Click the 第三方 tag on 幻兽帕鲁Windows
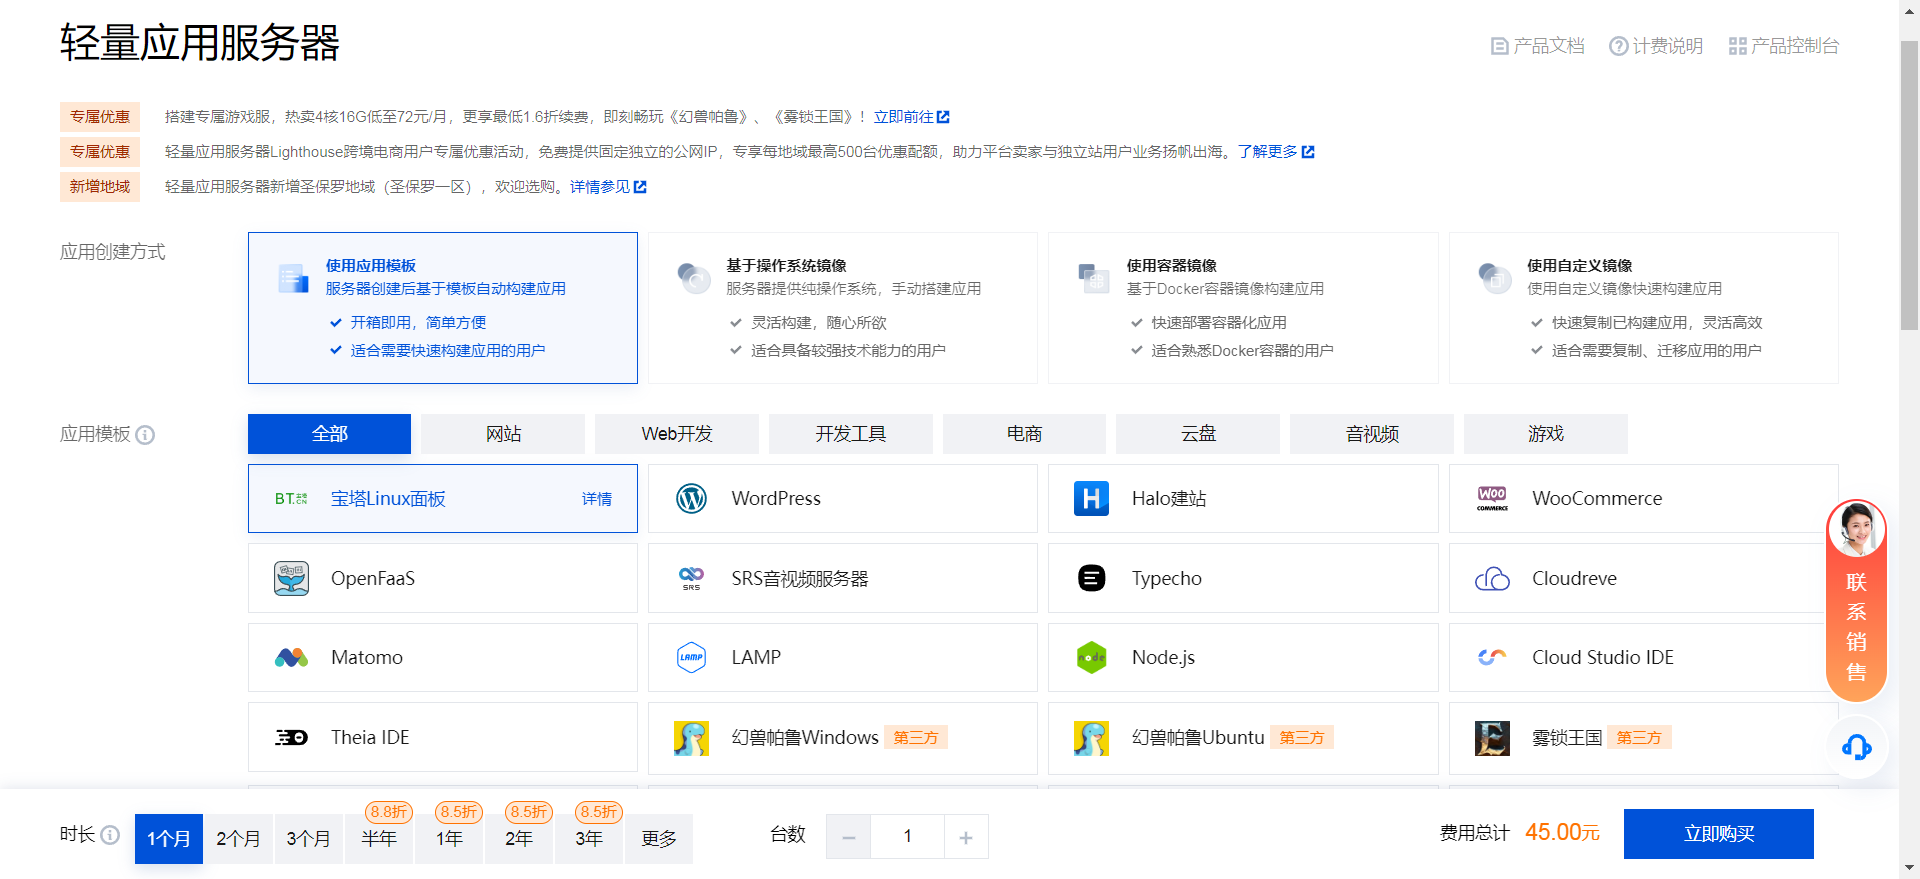The width and height of the screenshot is (1920, 879). pos(916,738)
